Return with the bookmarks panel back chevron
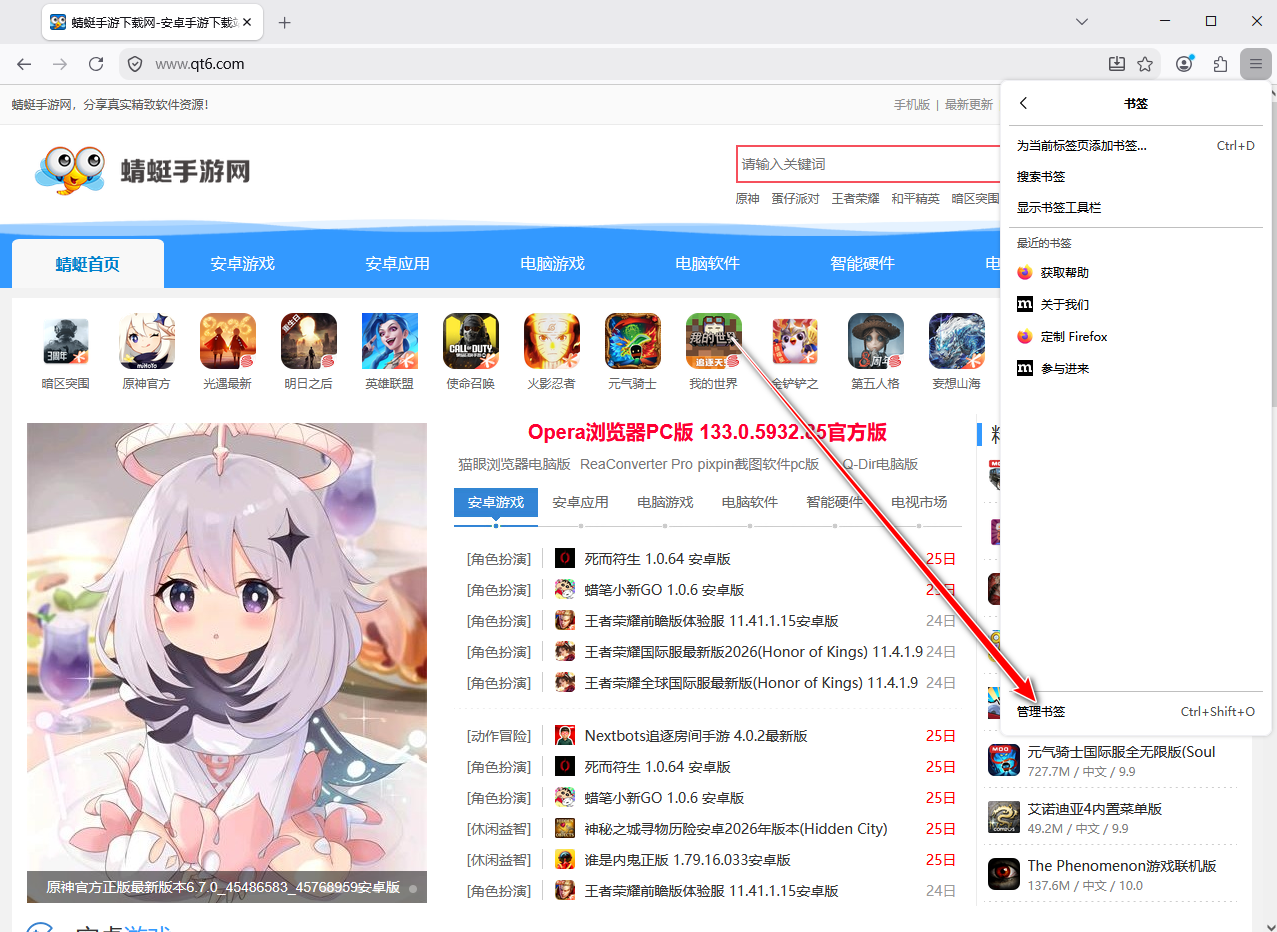This screenshot has height=932, width=1277. pyautogui.click(x=1023, y=103)
